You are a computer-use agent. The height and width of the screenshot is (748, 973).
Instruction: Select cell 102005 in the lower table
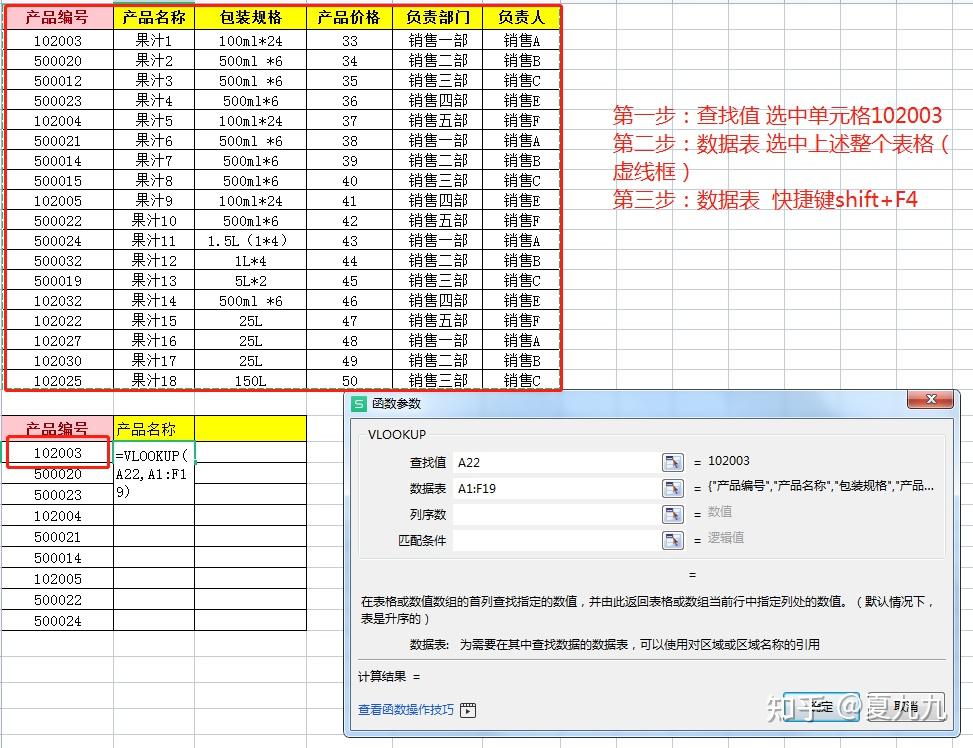[x=58, y=579]
